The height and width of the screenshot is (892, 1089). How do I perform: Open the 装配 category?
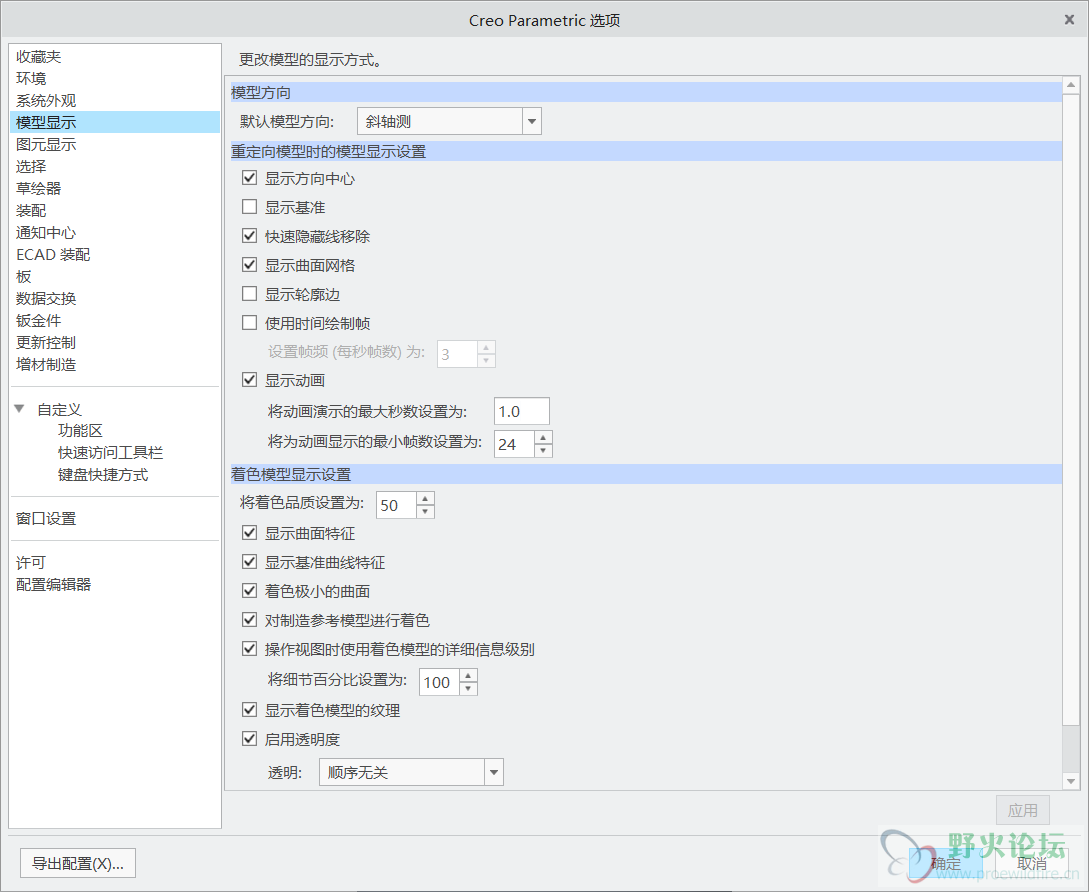click(31, 210)
